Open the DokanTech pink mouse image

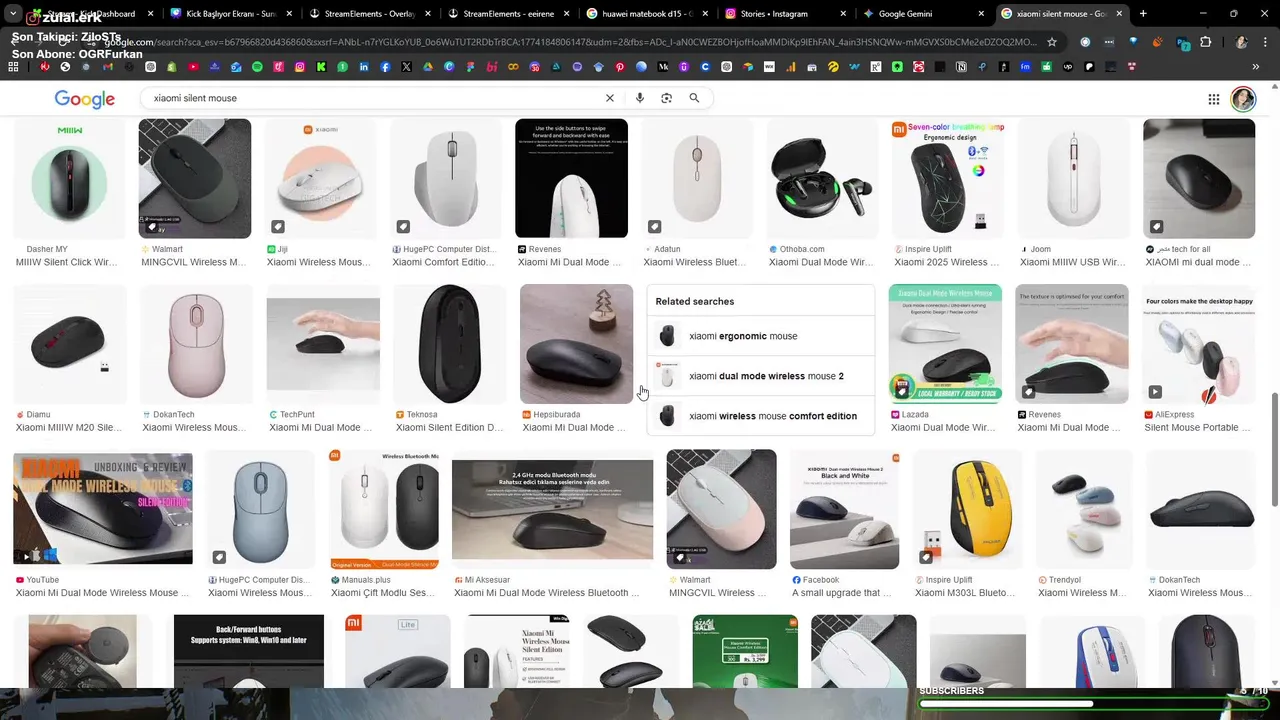pos(196,344)
